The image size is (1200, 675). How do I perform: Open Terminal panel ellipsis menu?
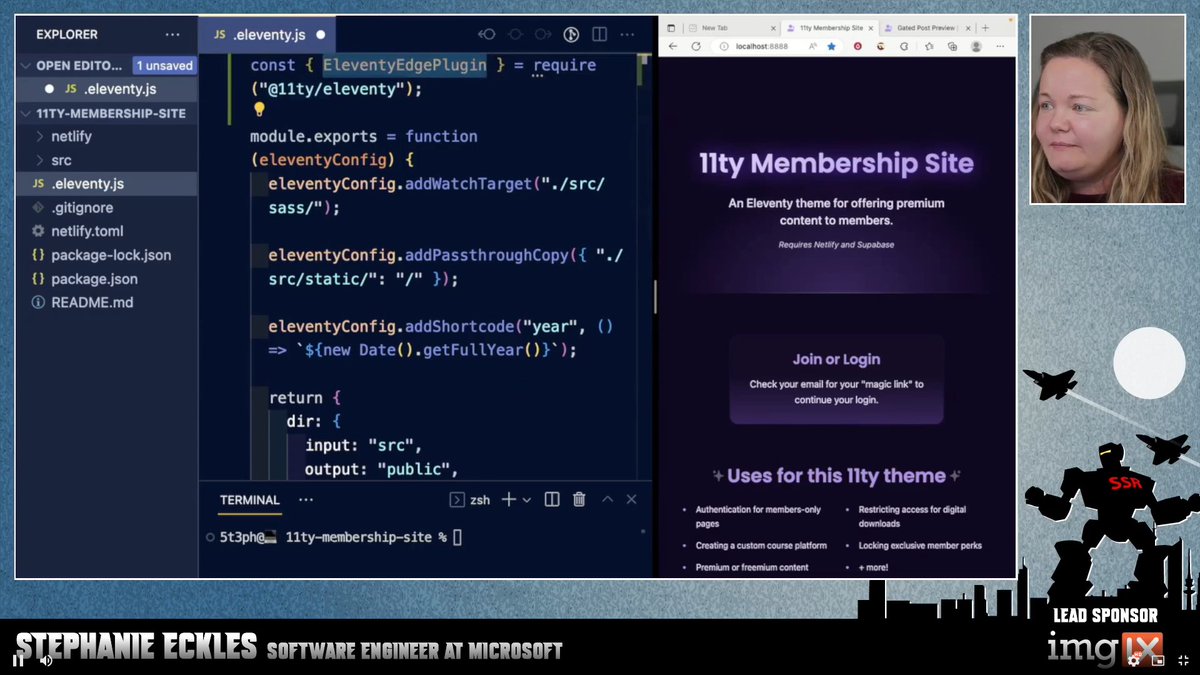click(306, 499)
